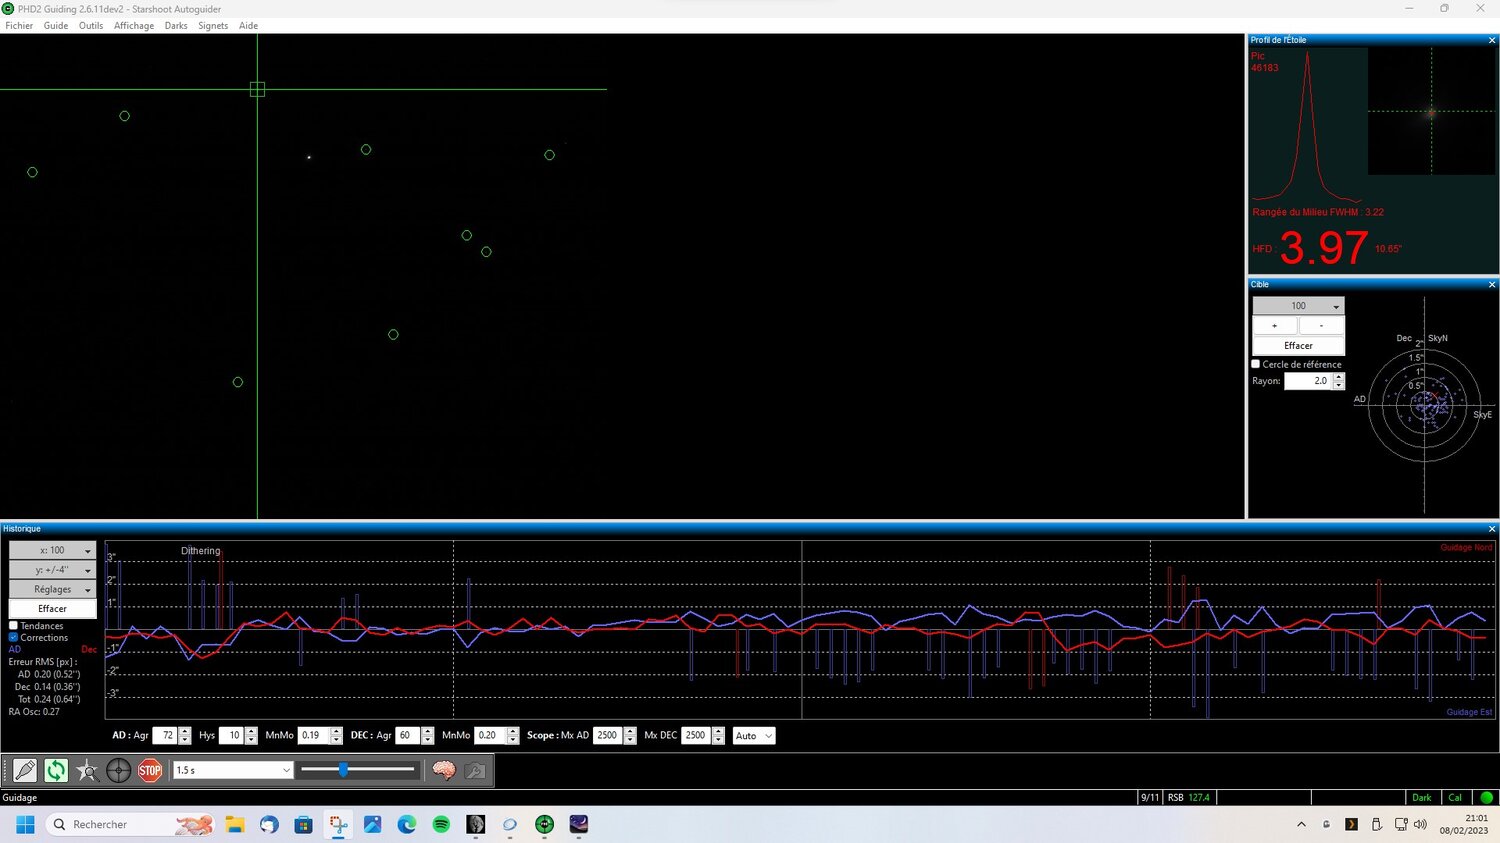Click the 9/11 star count in status bar
The width and height of the screenshot is (1500, 843).
pyautogui.click(x=1150, y=798)
